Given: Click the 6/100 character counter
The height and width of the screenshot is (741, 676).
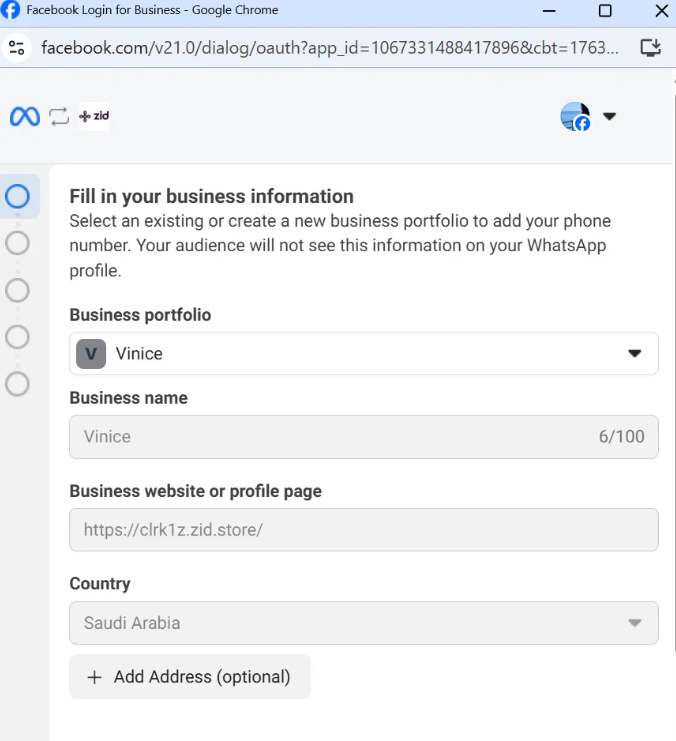Looking at the screenshot, I should (x=621, y=437).
